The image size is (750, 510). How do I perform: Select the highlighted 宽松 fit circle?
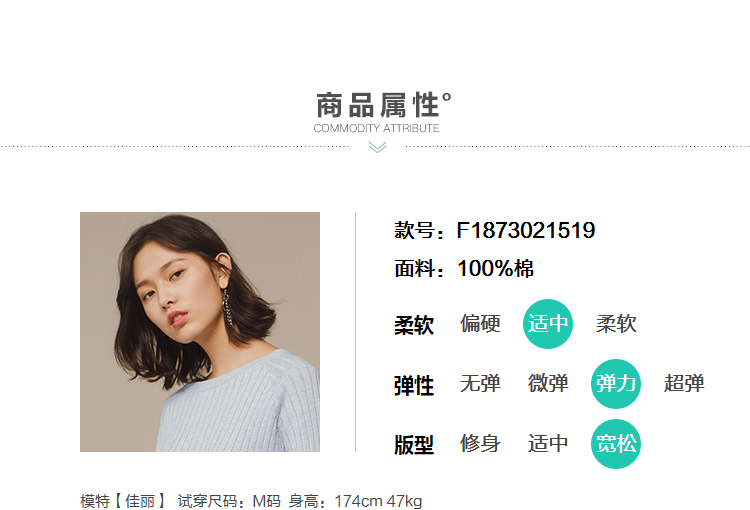pos(616,443)
